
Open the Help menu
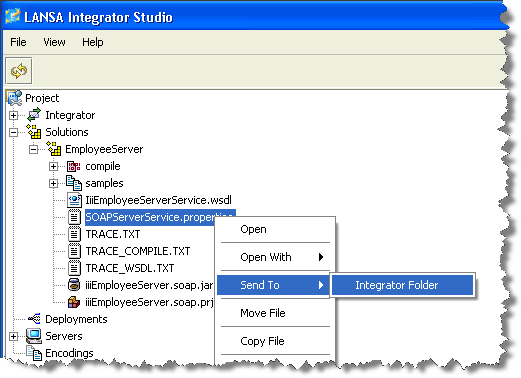[x=93, y=42]
